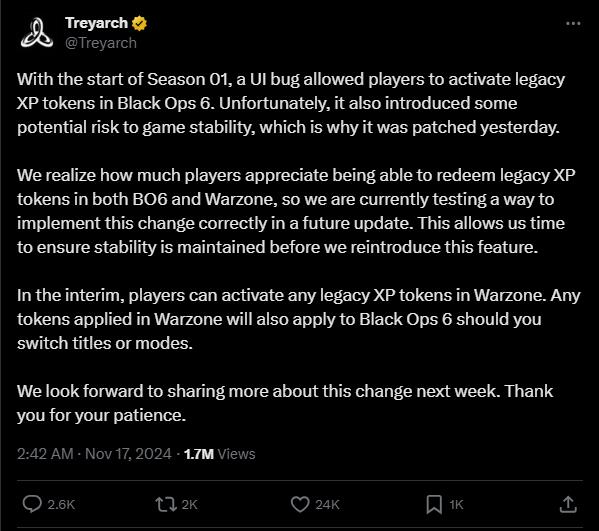The height and width of the screenshot is (531, 599).
Task: Select the paragraph starting "We look forward"
Action: pyautogui.click(x=285, y=403)
